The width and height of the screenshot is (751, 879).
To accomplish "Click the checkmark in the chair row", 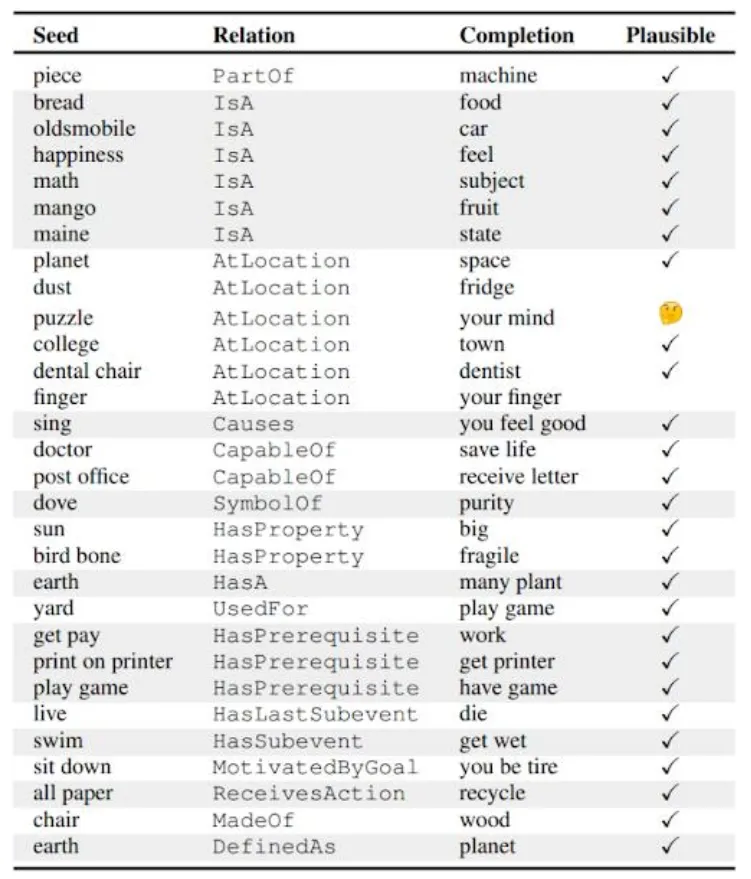I will click(670, 820).
